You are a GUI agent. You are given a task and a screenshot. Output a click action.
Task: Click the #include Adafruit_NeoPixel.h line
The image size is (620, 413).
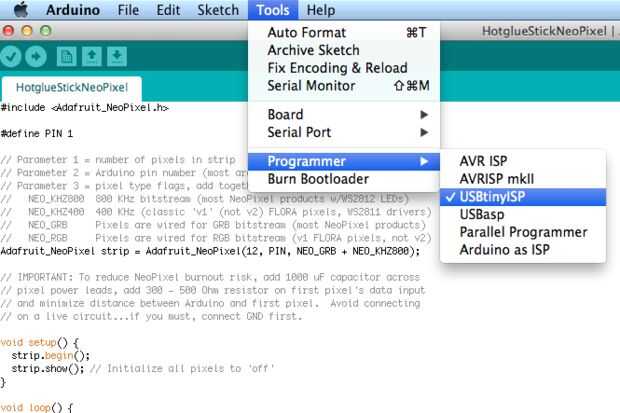pyautogui.click(x=85, y=108)
